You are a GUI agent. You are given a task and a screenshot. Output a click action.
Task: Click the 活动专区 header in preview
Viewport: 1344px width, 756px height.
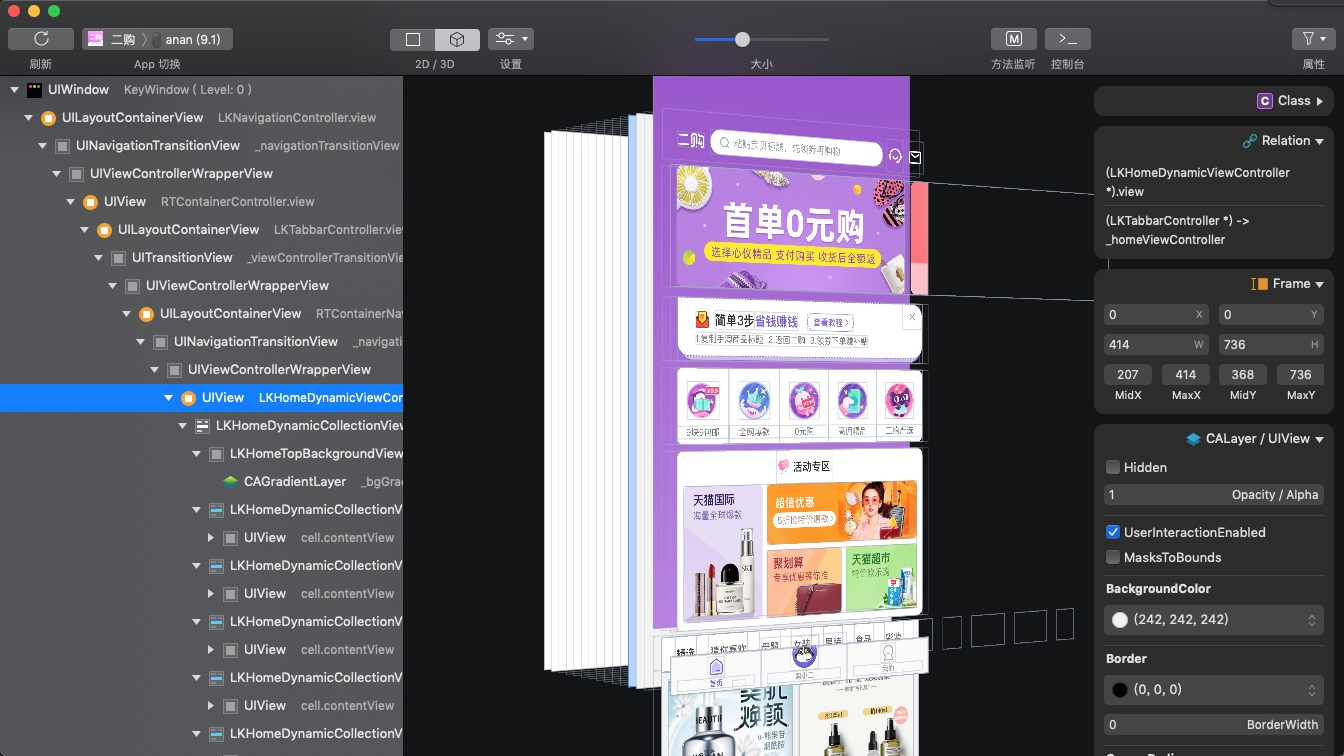803,466
